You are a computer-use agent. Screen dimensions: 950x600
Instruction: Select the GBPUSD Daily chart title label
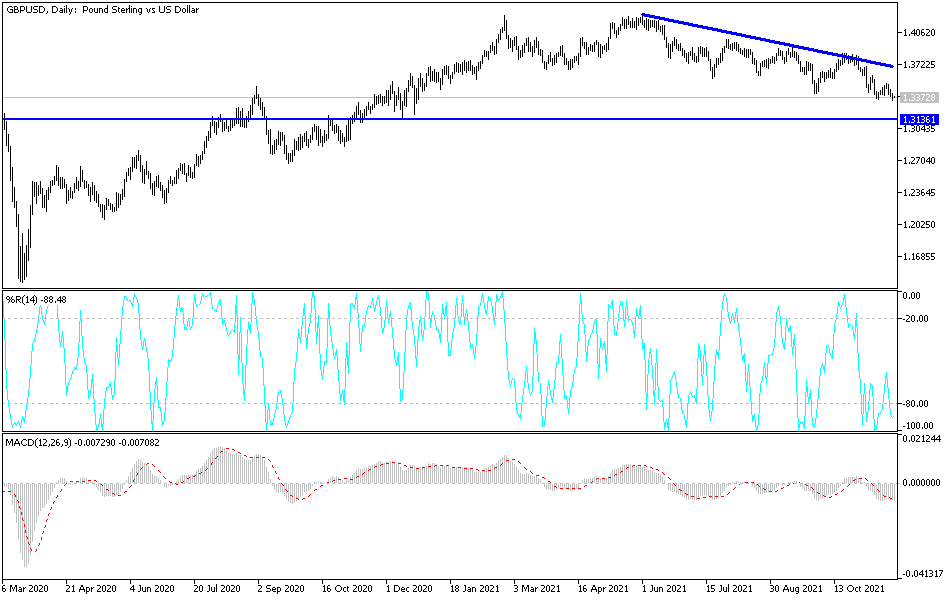[x=100, y=11]
